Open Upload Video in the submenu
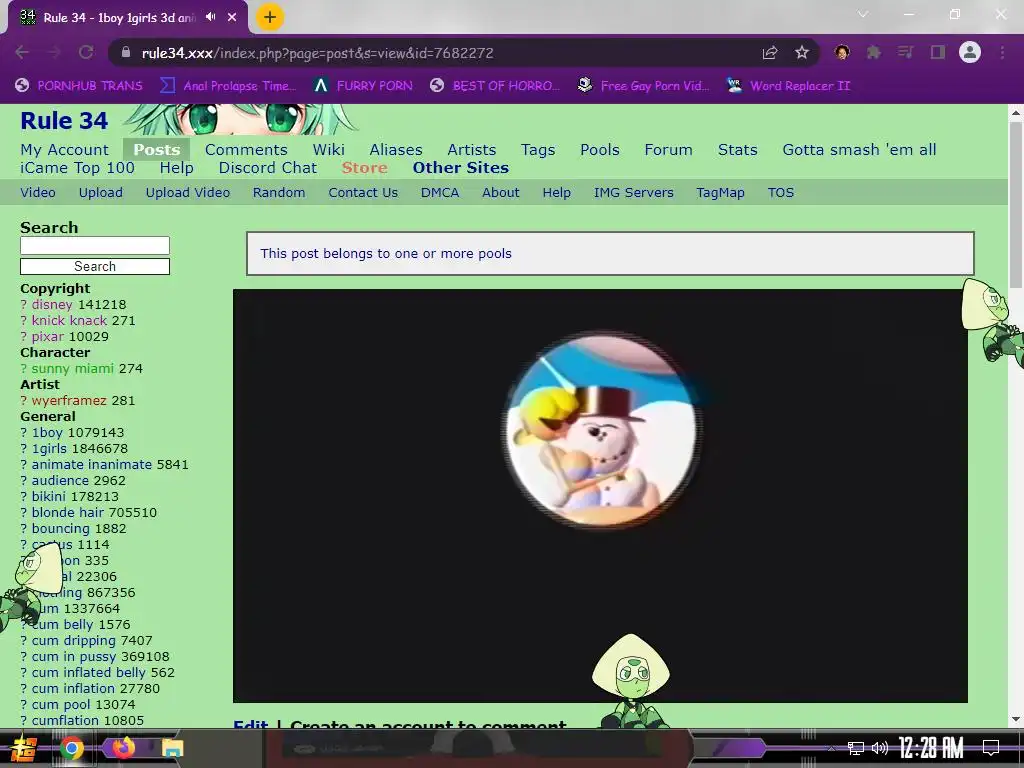This screenshot has height=768, width=1024. click(187, 193)
